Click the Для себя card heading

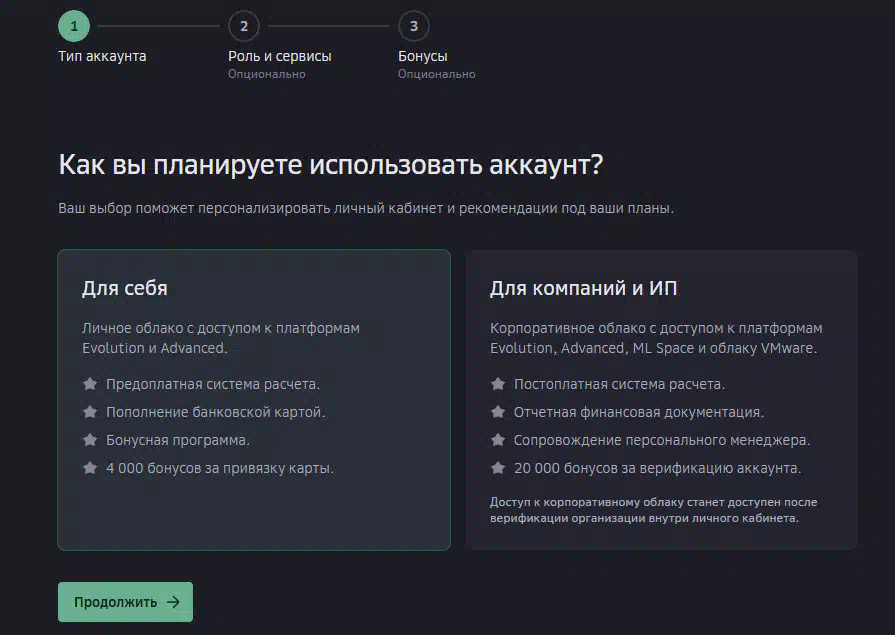[124, 288]
